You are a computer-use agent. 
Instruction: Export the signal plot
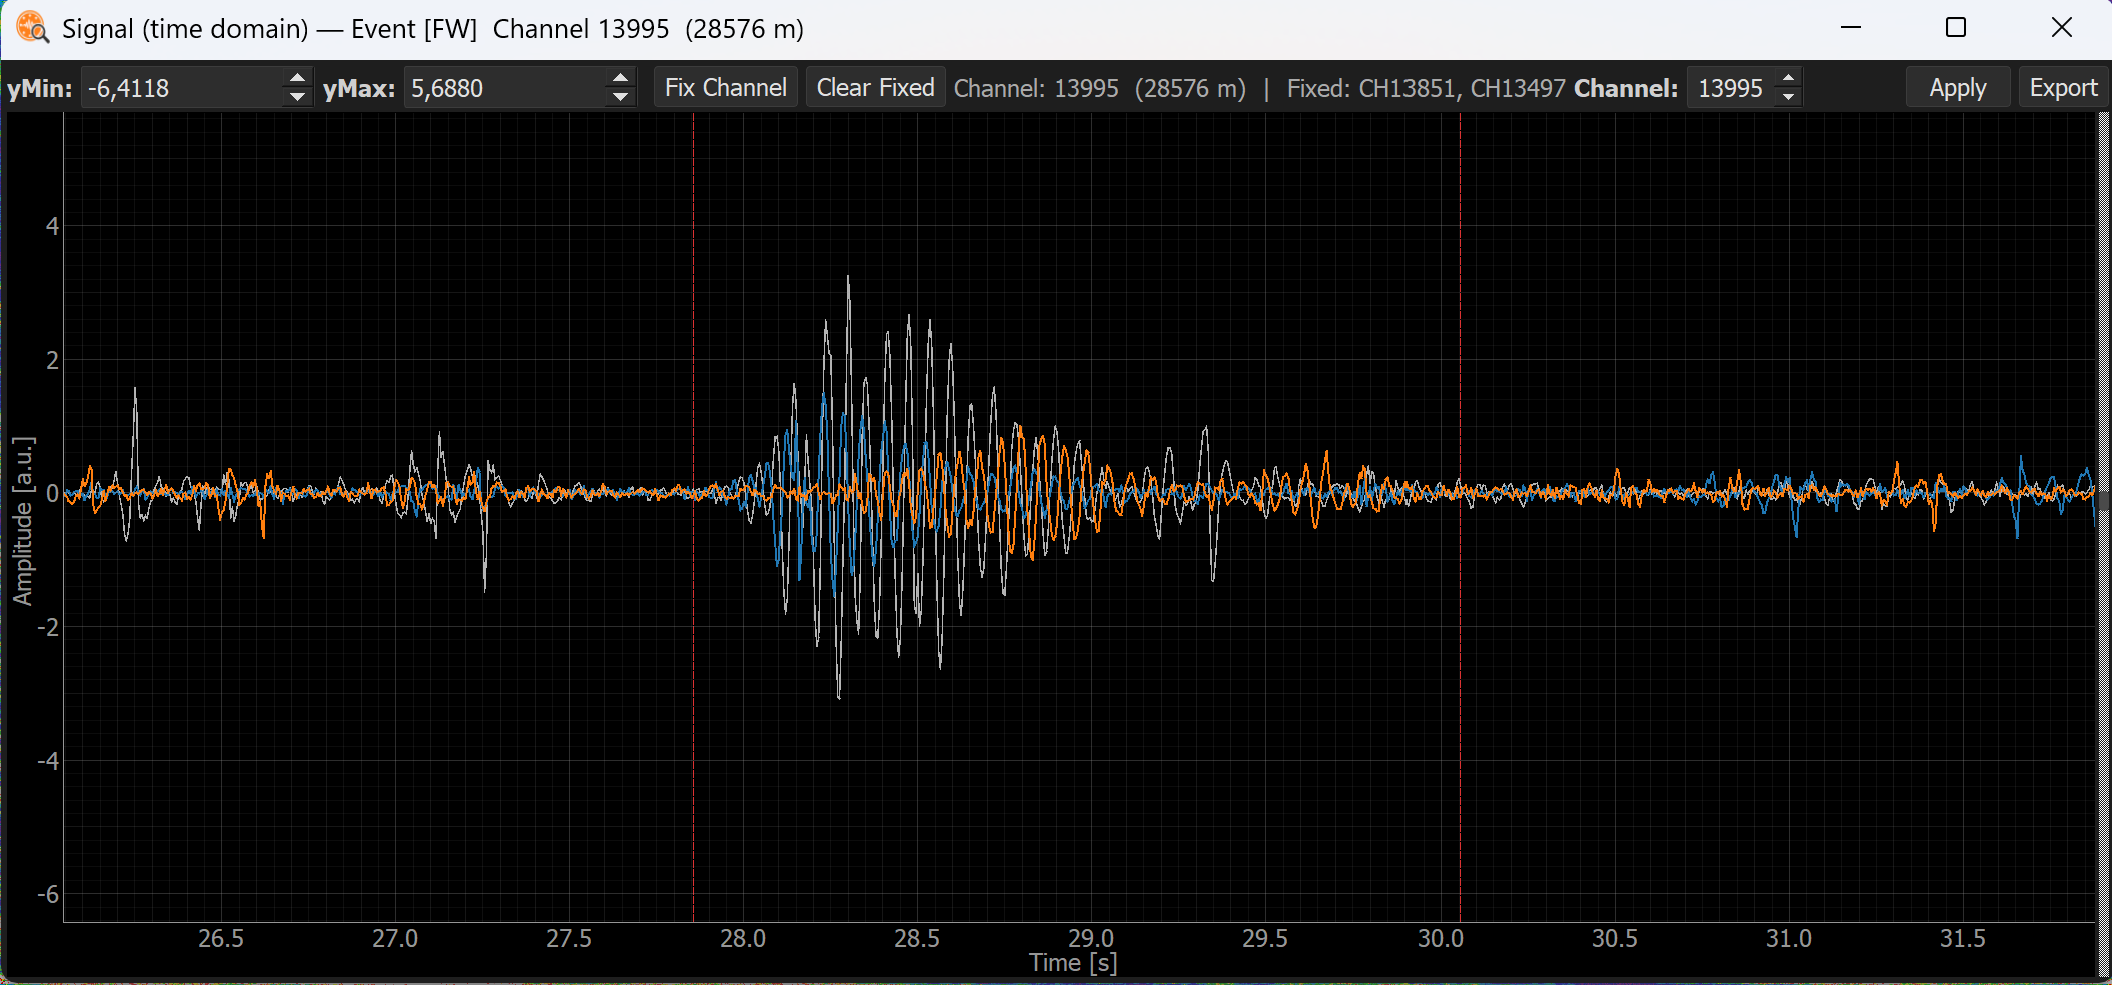(2063, 88)
